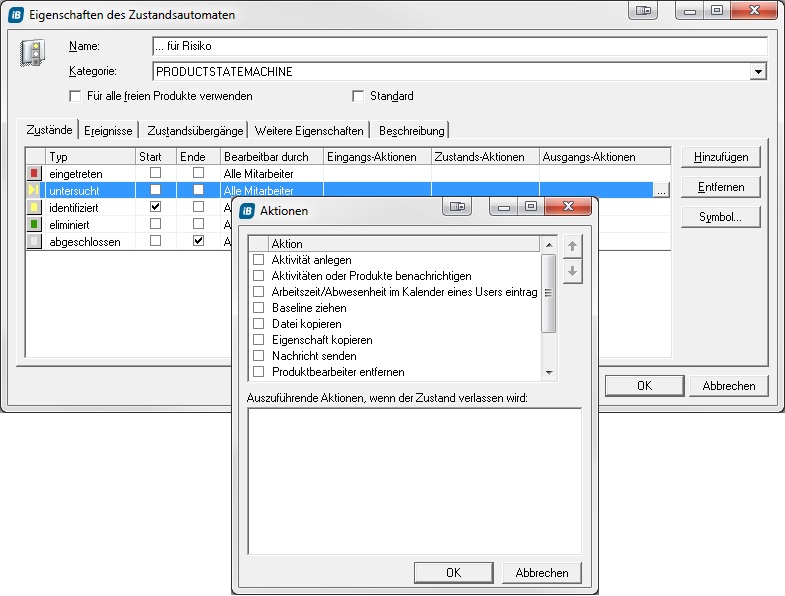
Task: Click the yellow identifiziert state icon
Action: [x=35, y=207]
